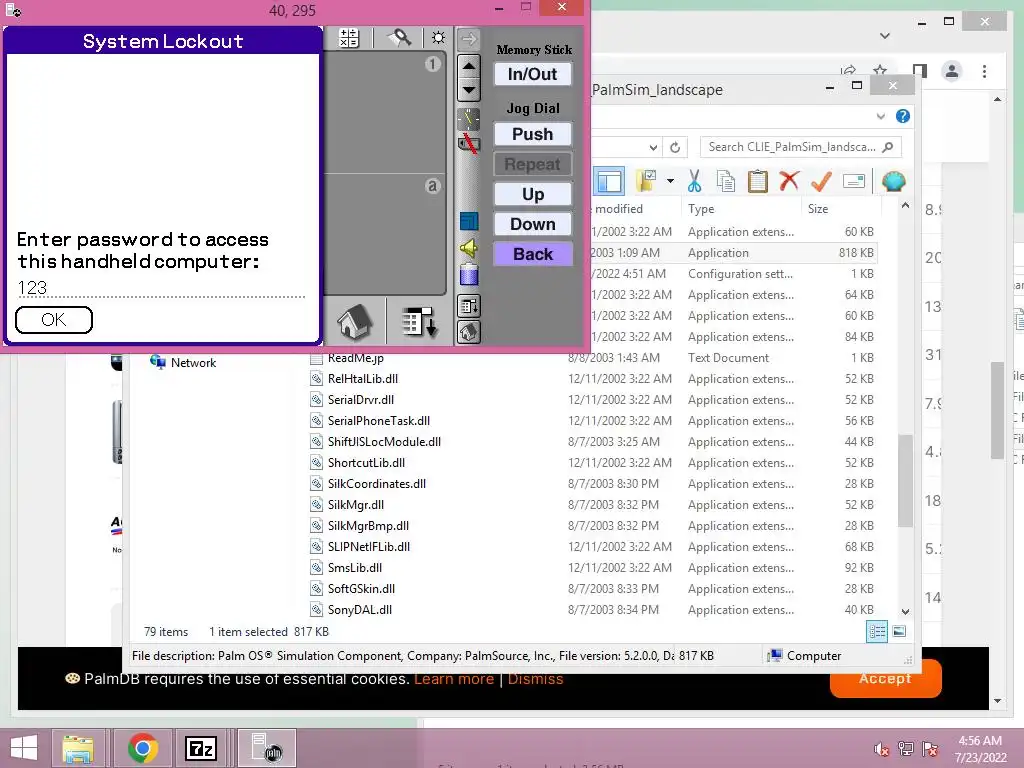This screenshot has height=768, width=1024.
Task: Click the Copy icon in Explorer toolbar
Action: click(726, 182)
